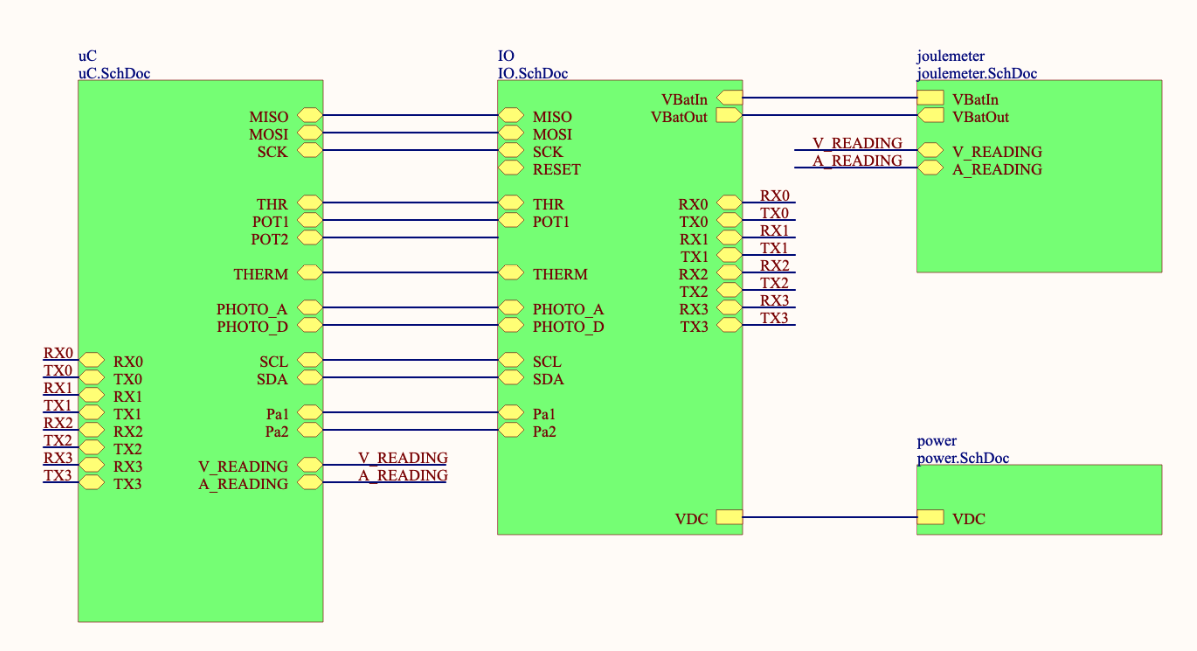Select the RESET port icon on IO sheet
Image resolution: width=1197 pixels, height=651 pixels.
(511, 168)
